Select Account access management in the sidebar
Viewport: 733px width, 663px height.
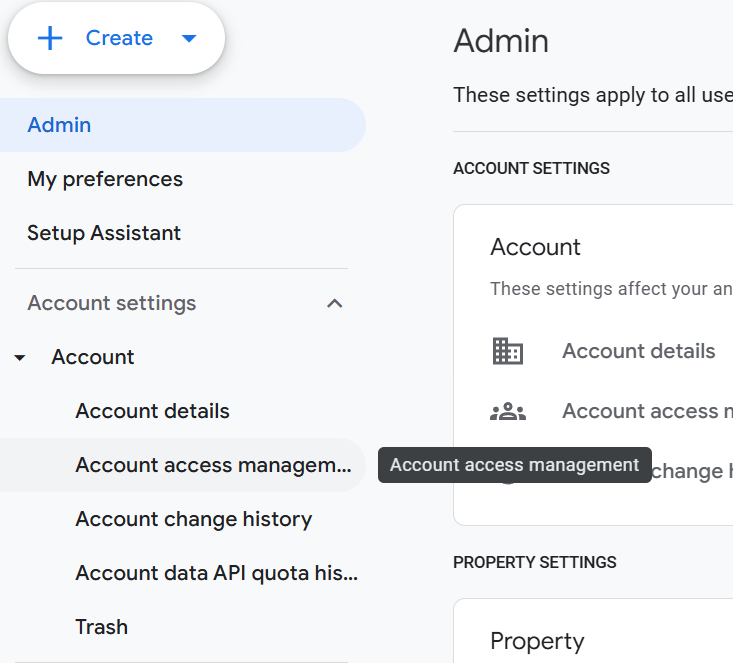pos(213,465)
